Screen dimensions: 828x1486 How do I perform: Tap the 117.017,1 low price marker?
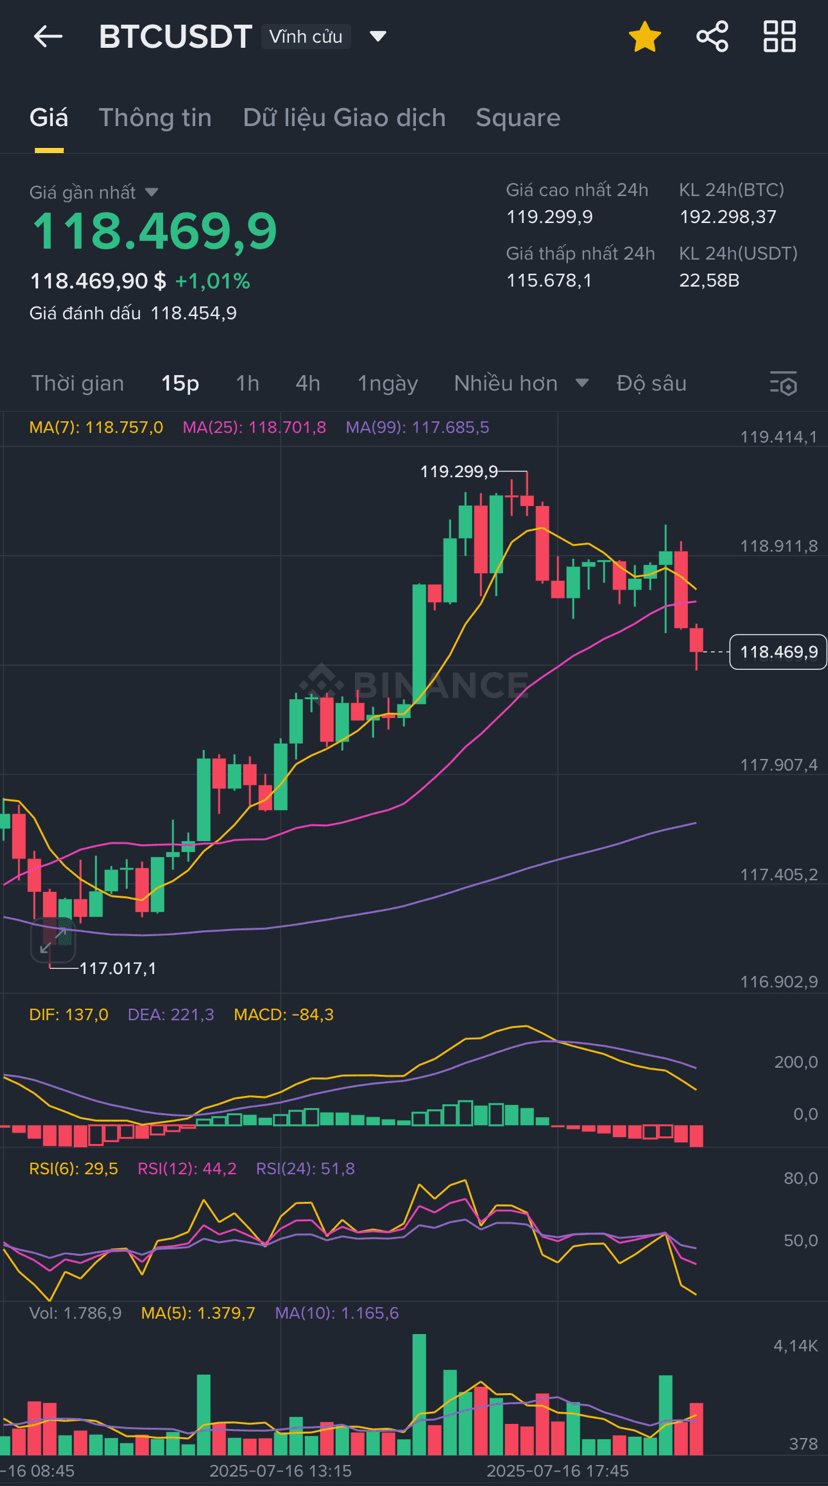point(118,968)
